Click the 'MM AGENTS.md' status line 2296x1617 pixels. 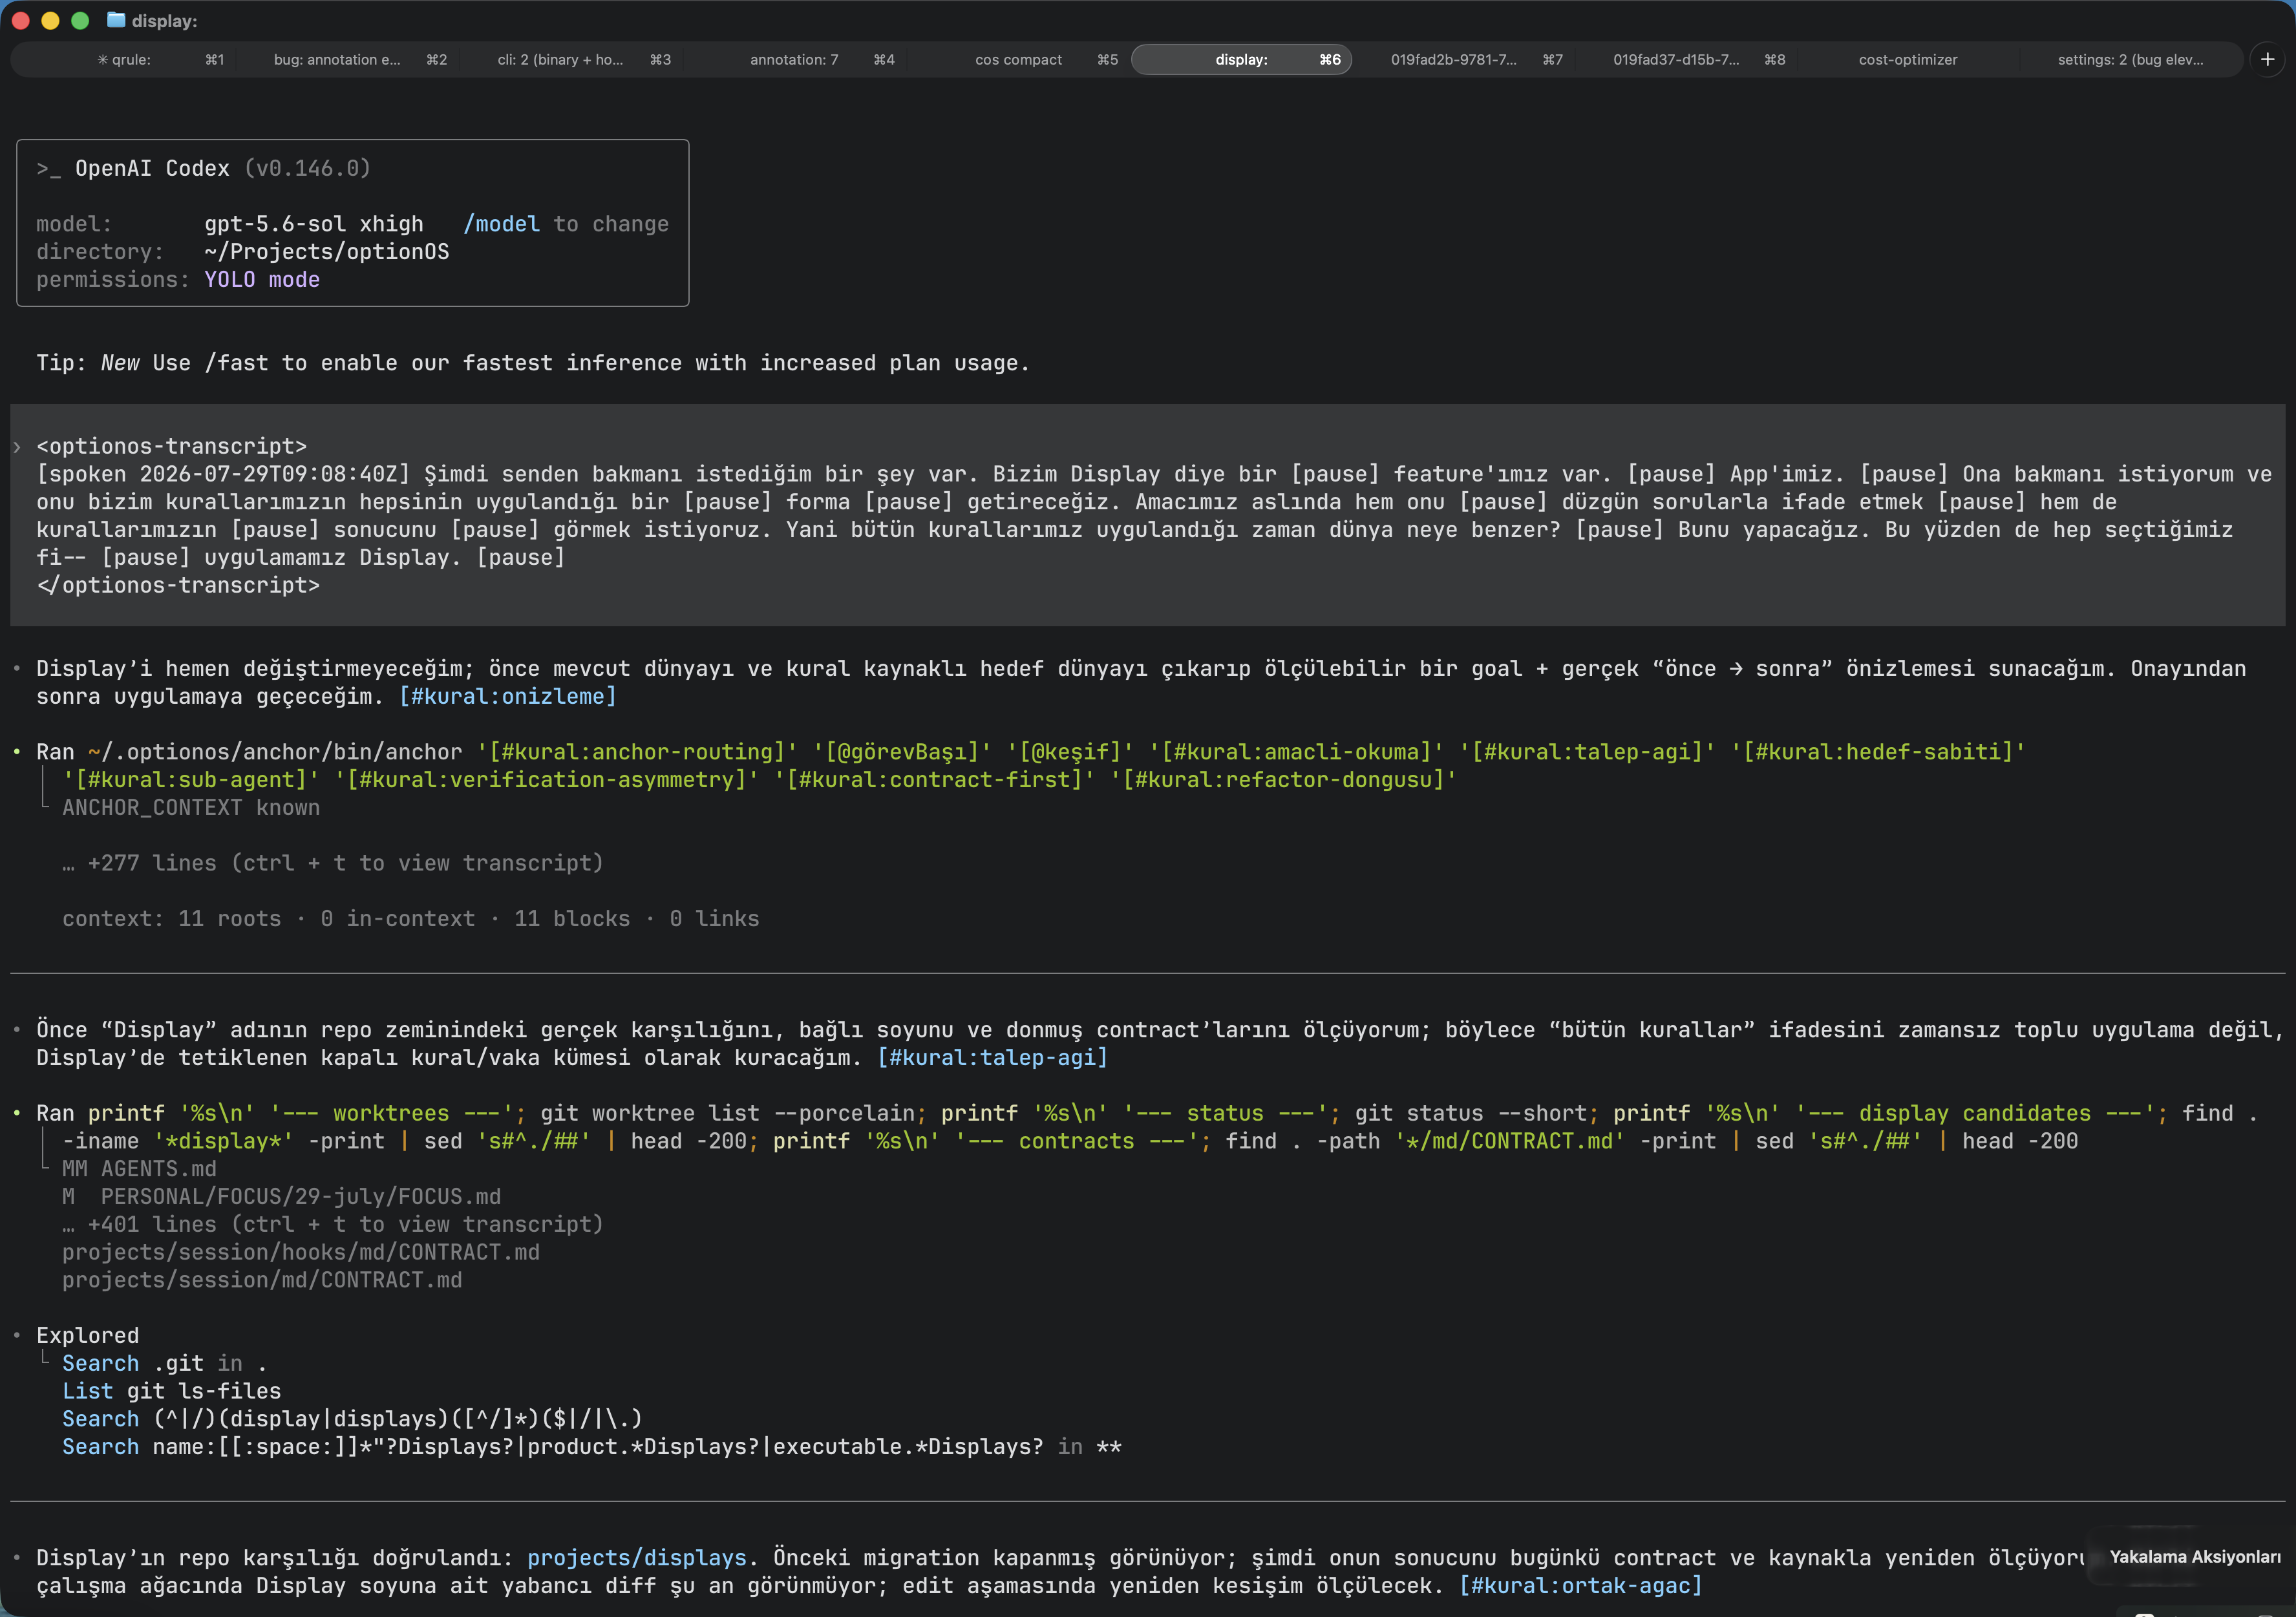139,1169
